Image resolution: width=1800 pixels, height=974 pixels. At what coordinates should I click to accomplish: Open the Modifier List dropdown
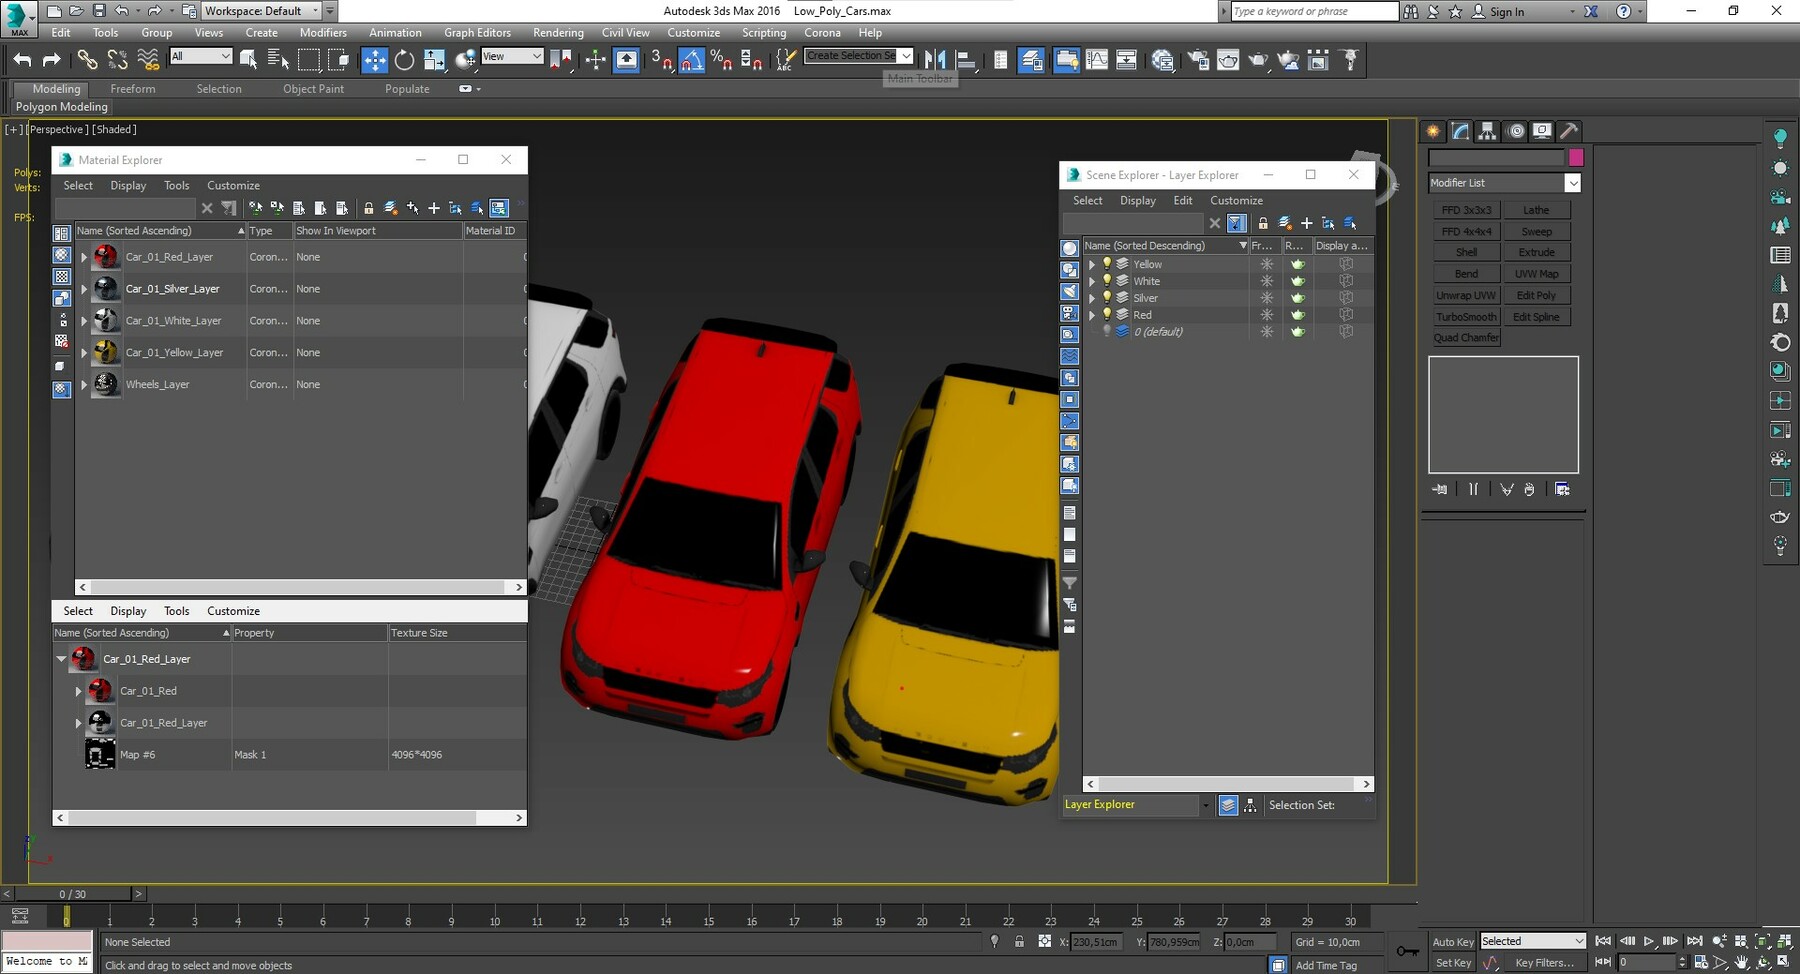pos(1573,183)
